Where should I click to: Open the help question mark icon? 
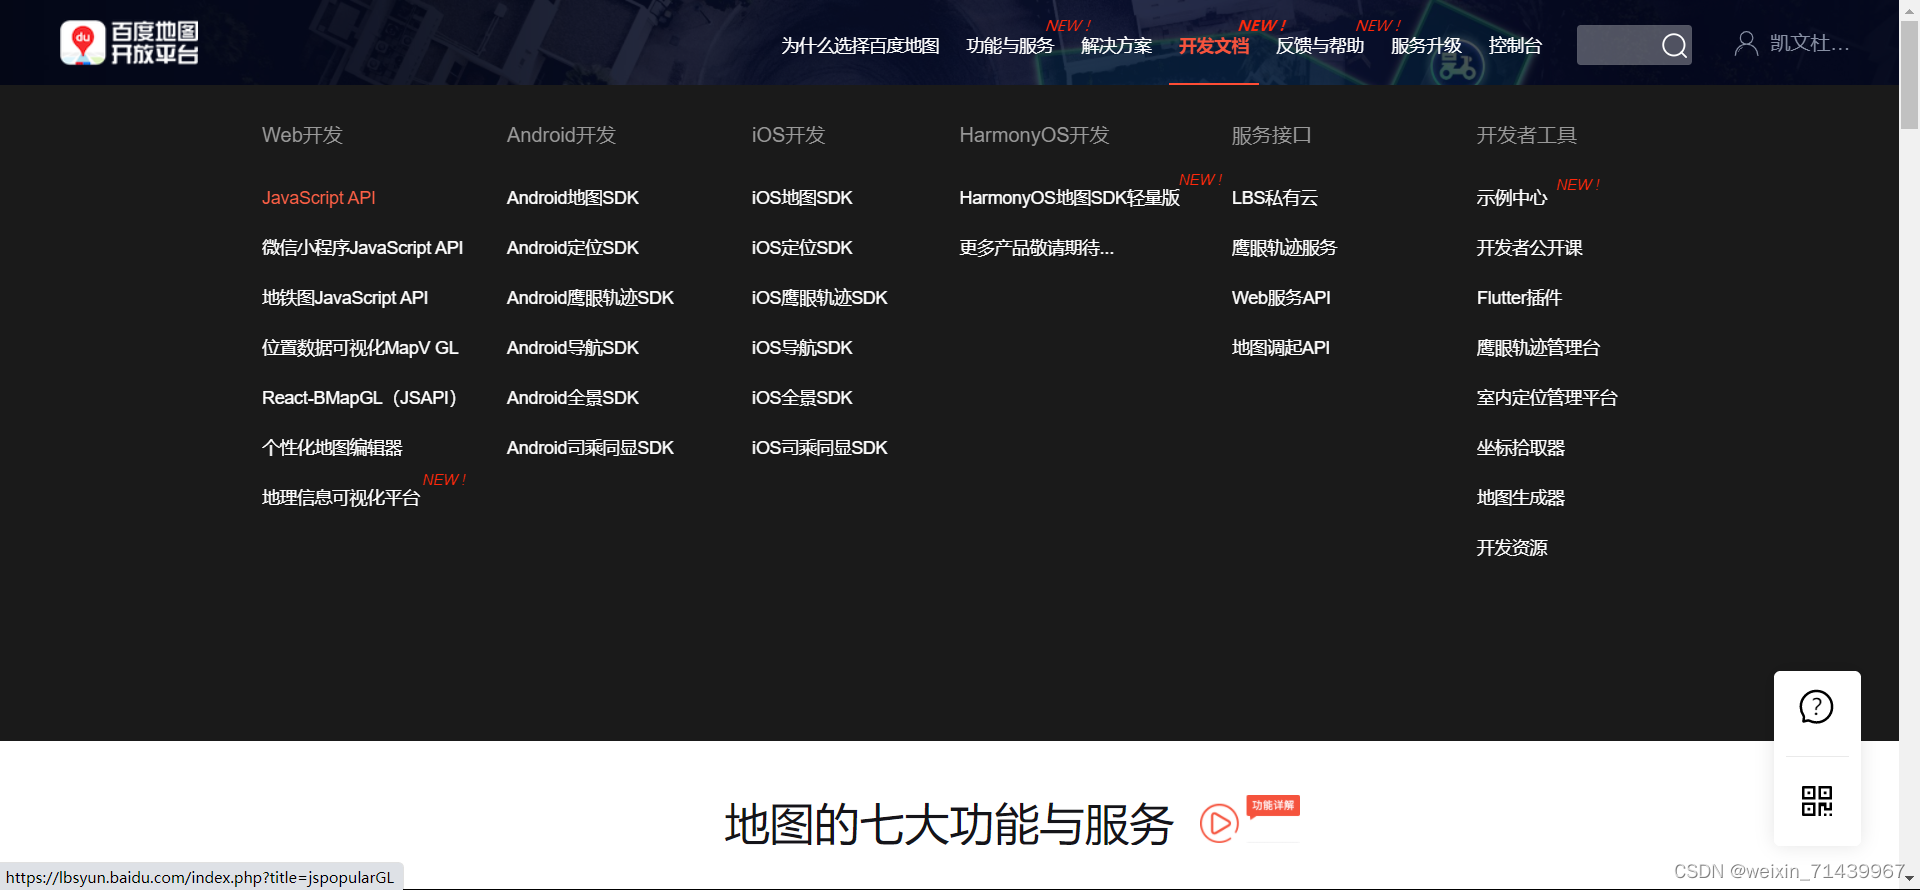click(1816, 707)
